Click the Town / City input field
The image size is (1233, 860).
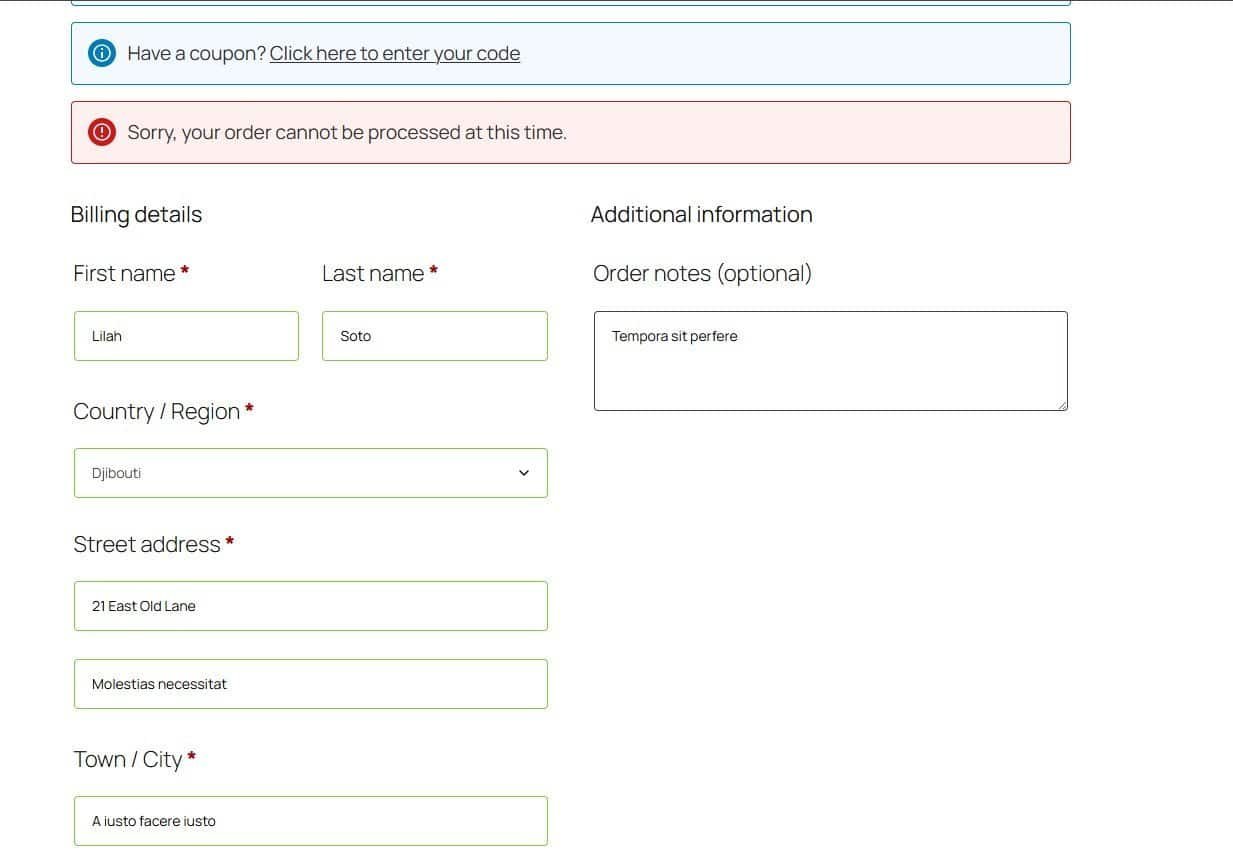click(310, 821)
